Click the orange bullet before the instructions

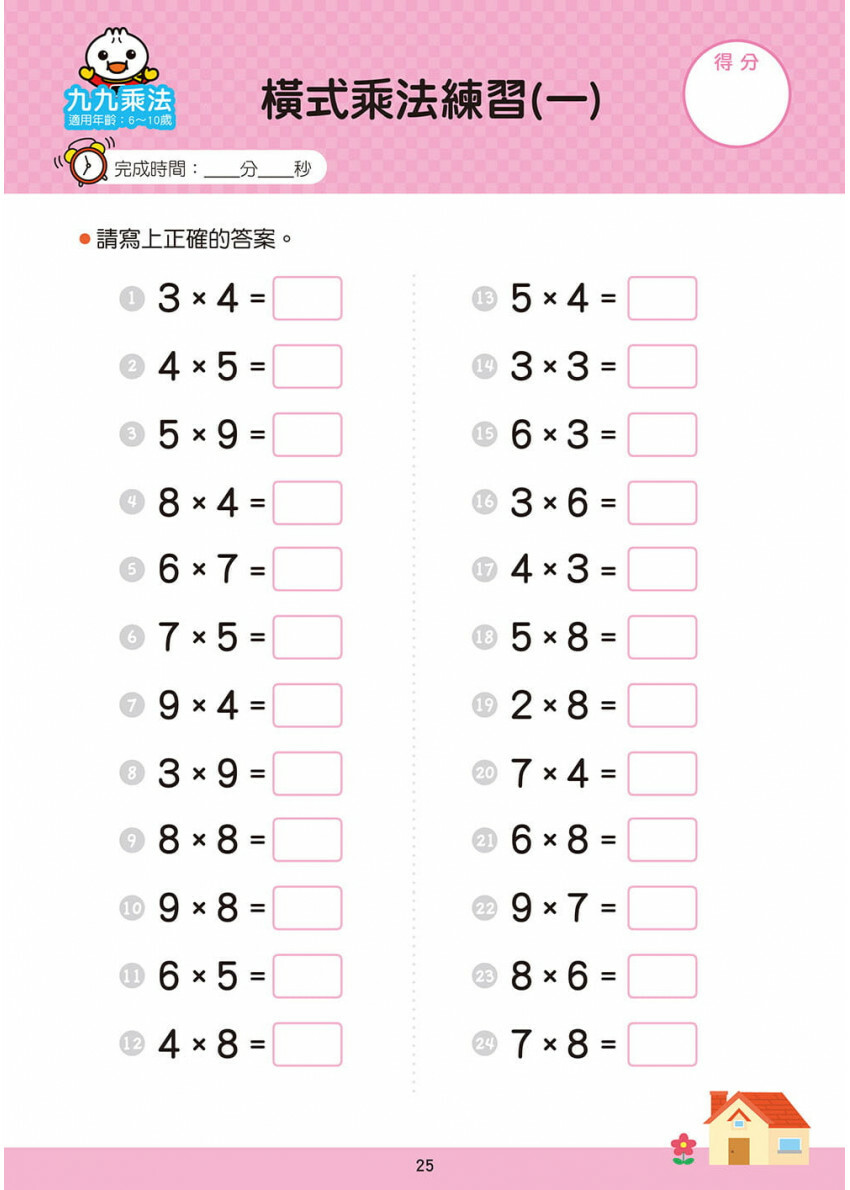point(85,240)
